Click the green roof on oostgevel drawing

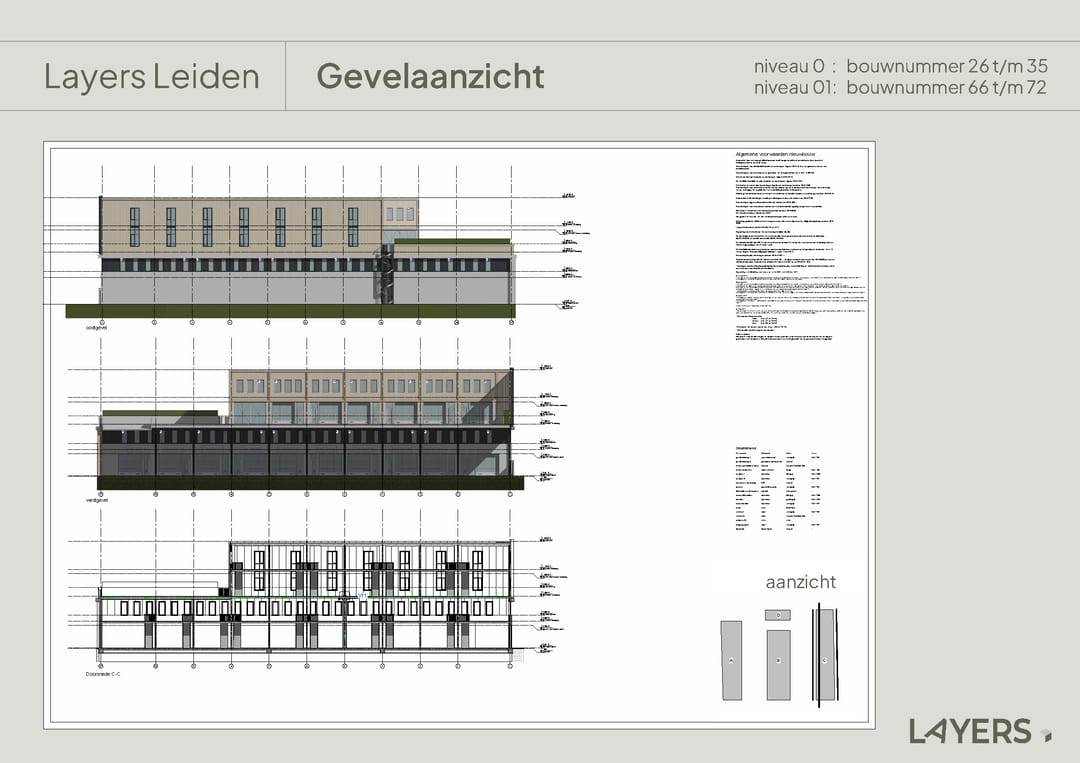click(x=452, y=241)
